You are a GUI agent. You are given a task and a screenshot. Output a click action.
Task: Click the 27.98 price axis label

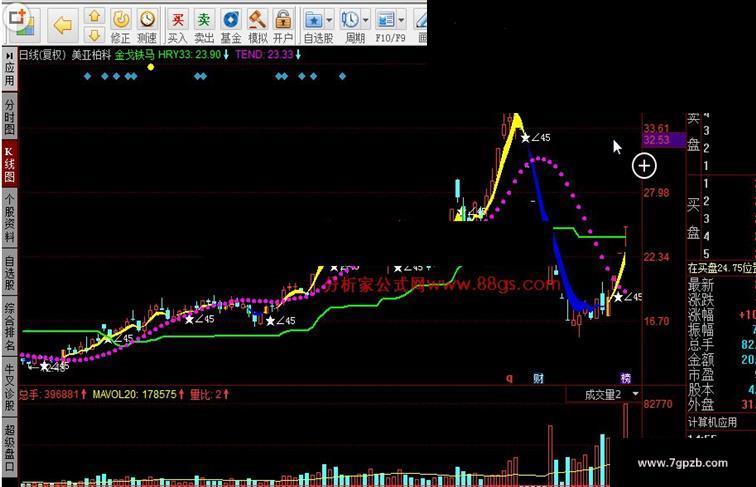click(656, 193)
